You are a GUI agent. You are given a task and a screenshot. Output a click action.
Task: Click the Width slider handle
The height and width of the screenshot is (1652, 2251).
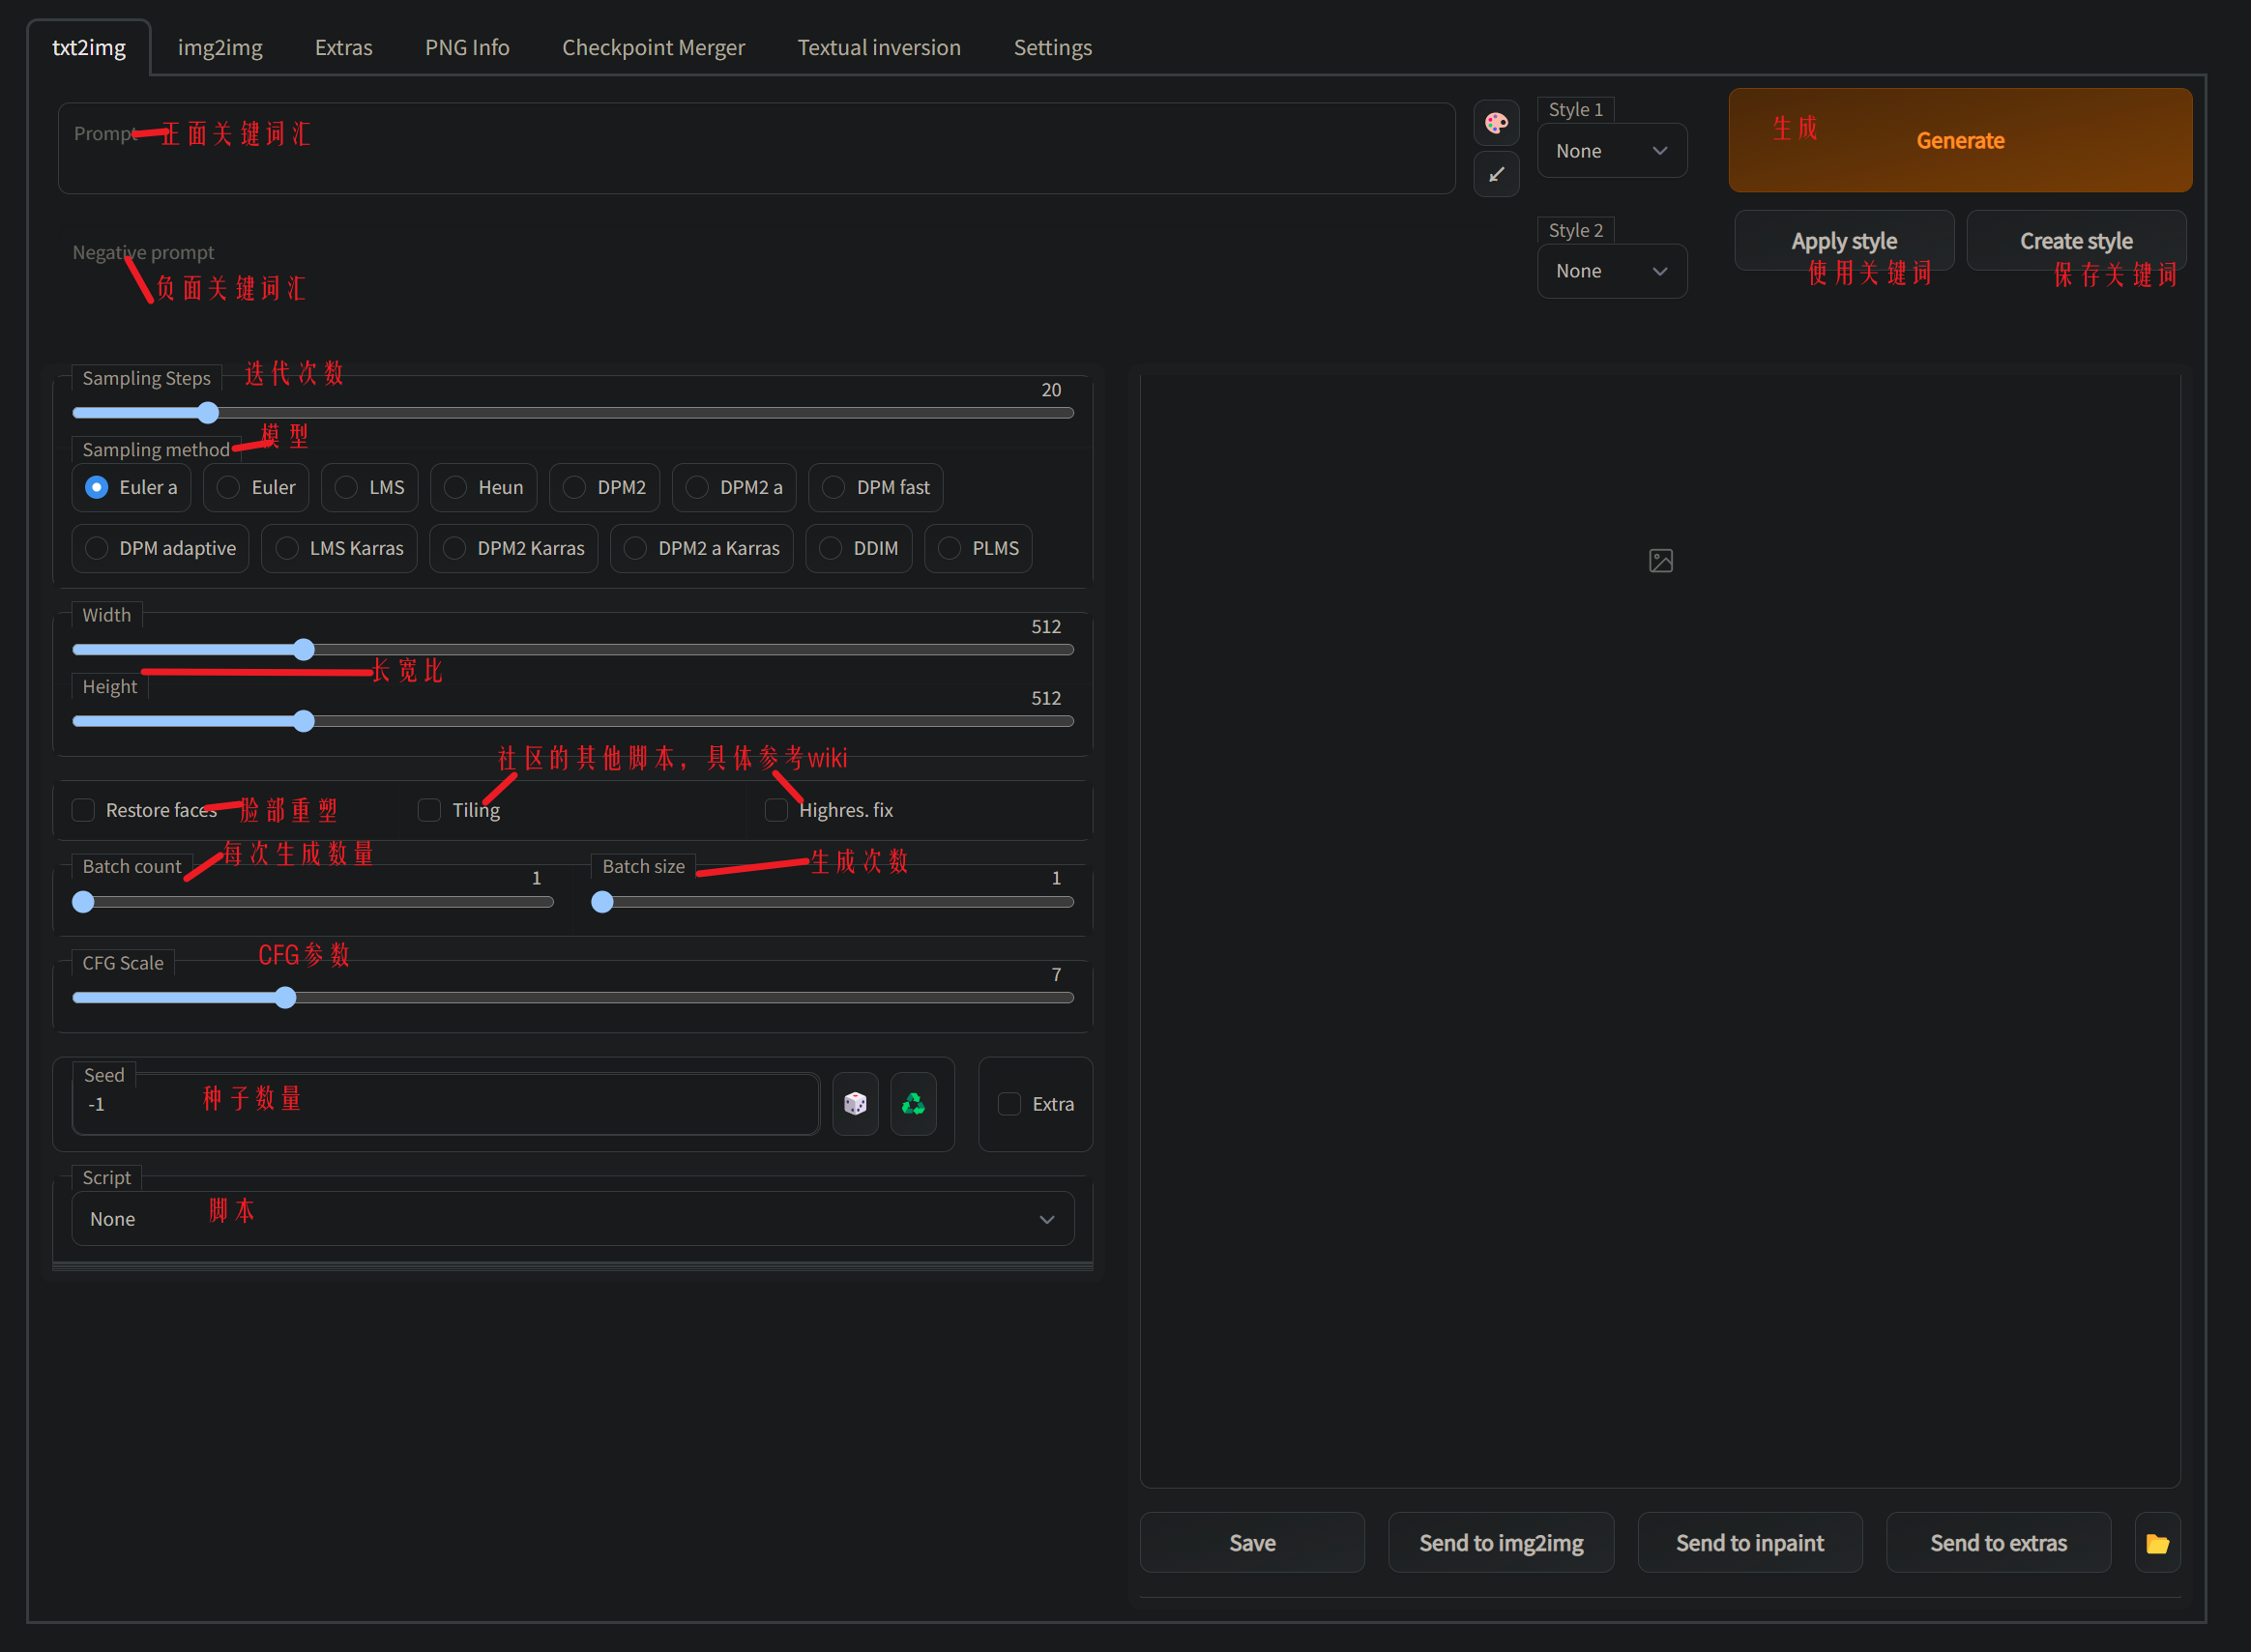click(x=304, y=650)
